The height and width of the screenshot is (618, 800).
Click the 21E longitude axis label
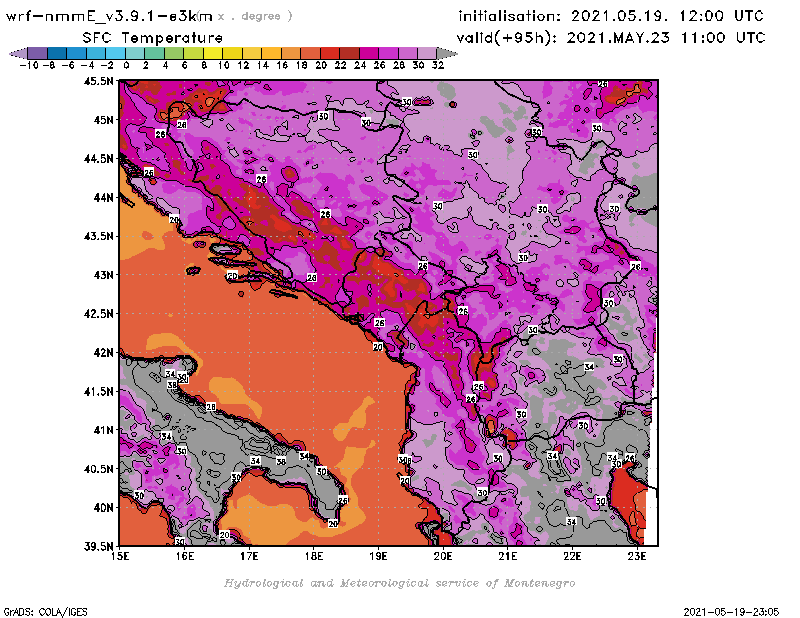(508, 556)
